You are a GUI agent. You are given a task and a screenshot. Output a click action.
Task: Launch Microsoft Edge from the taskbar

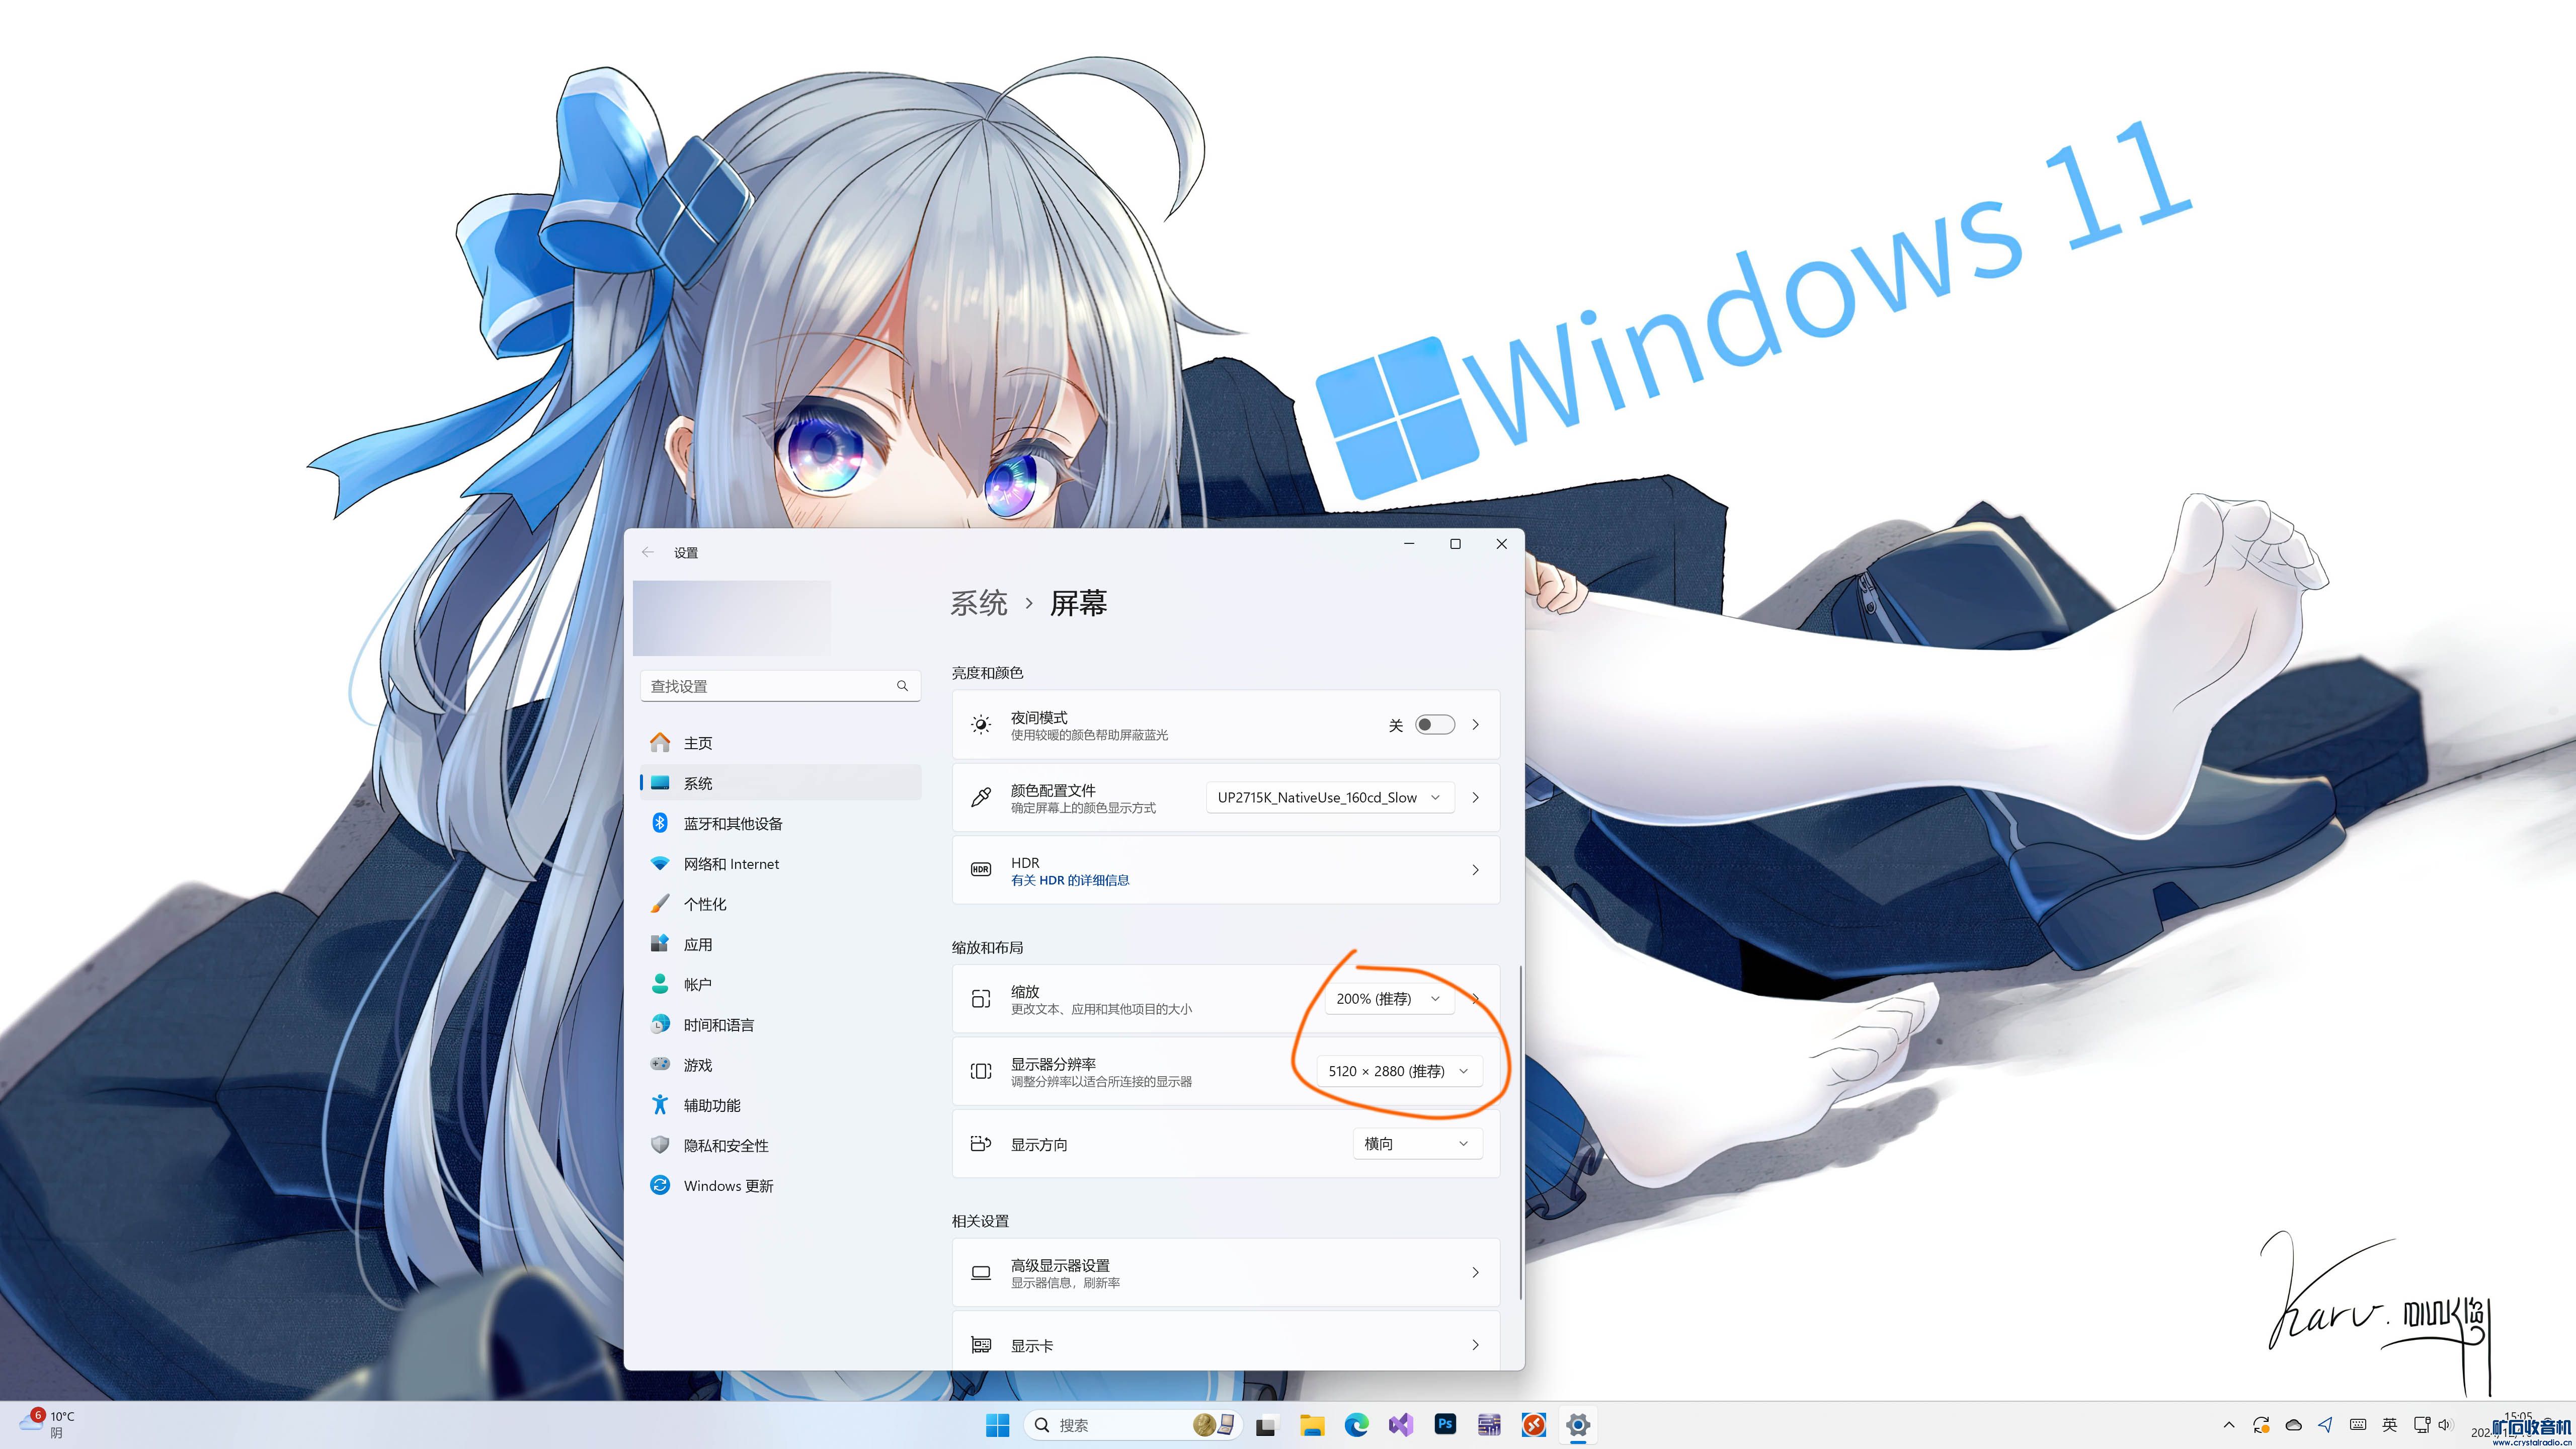[x=1356, y=1424]
